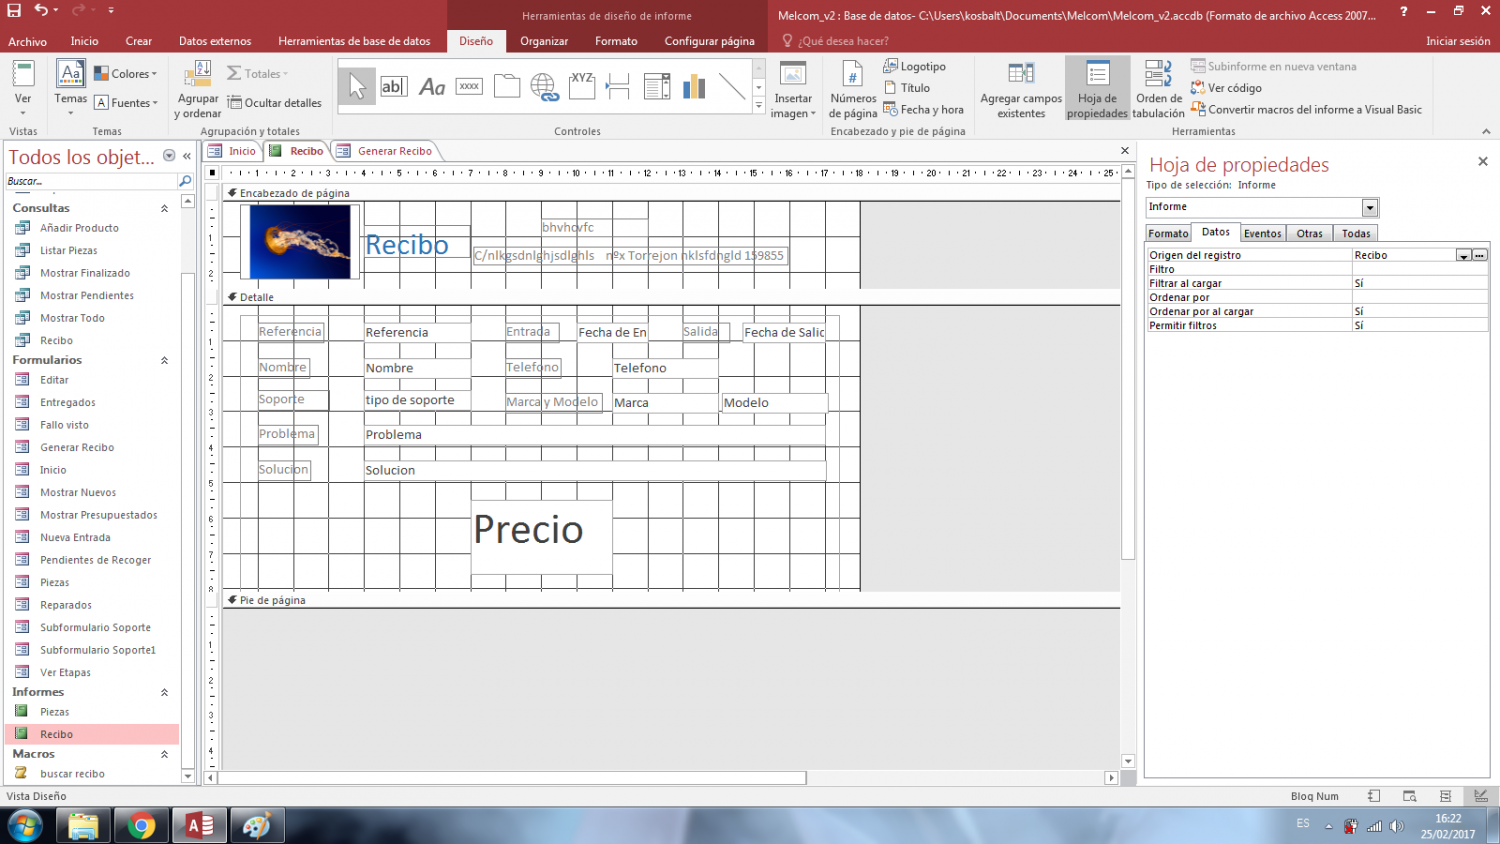Add Números de página

(x=853, y=90)
